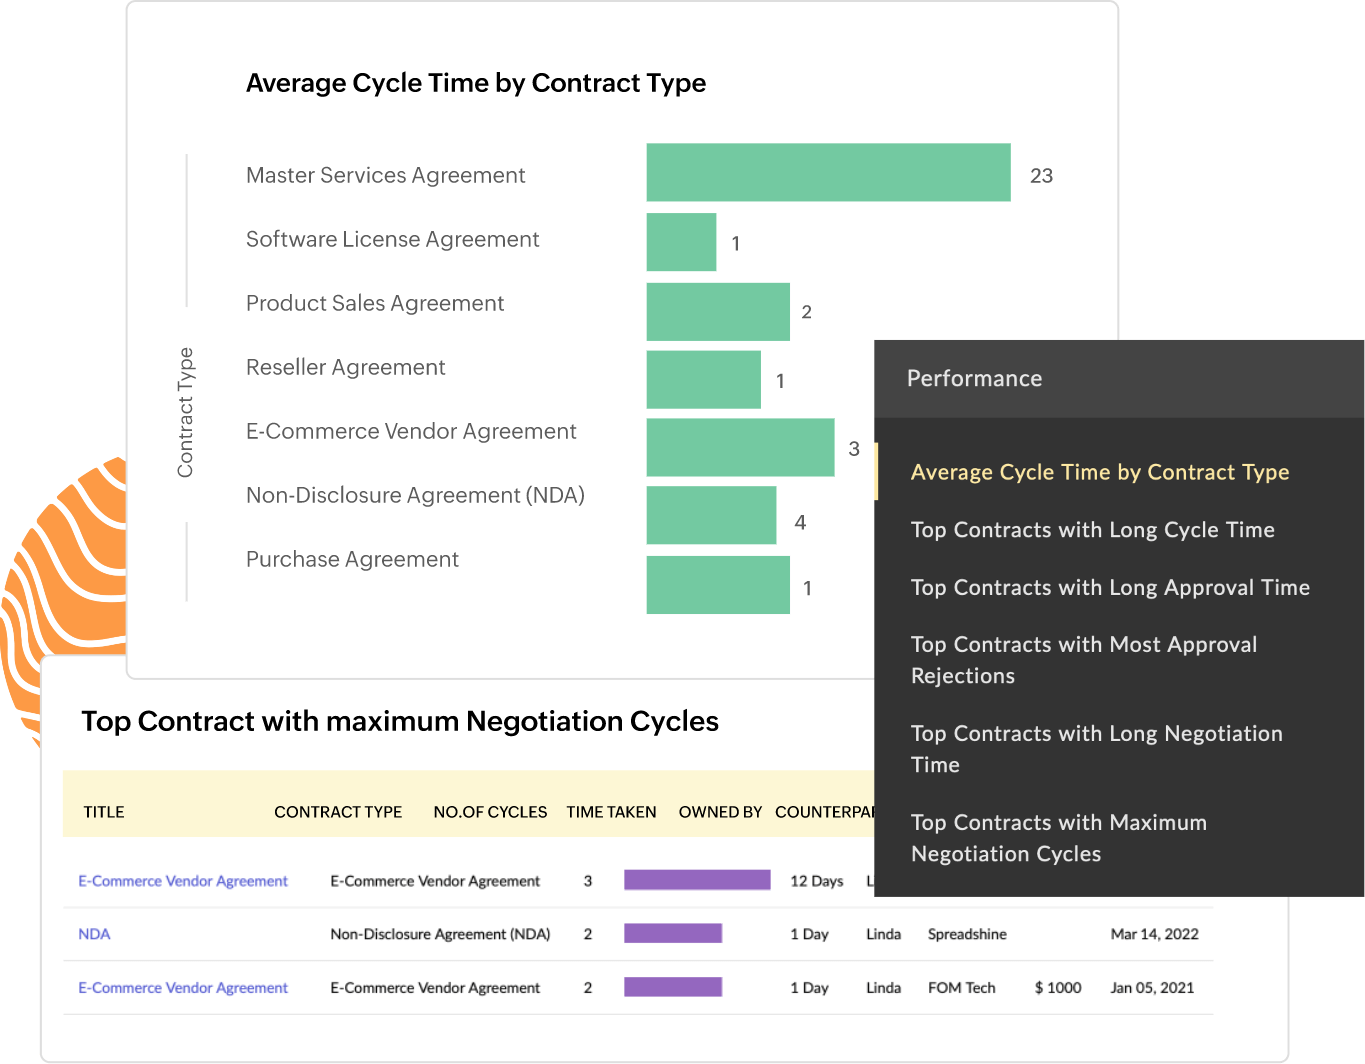The height and width of the screenshot is (1064, 1365).
Task: Open the NDA contract title link
Action: pyautogui.click(x=94, y=934)
